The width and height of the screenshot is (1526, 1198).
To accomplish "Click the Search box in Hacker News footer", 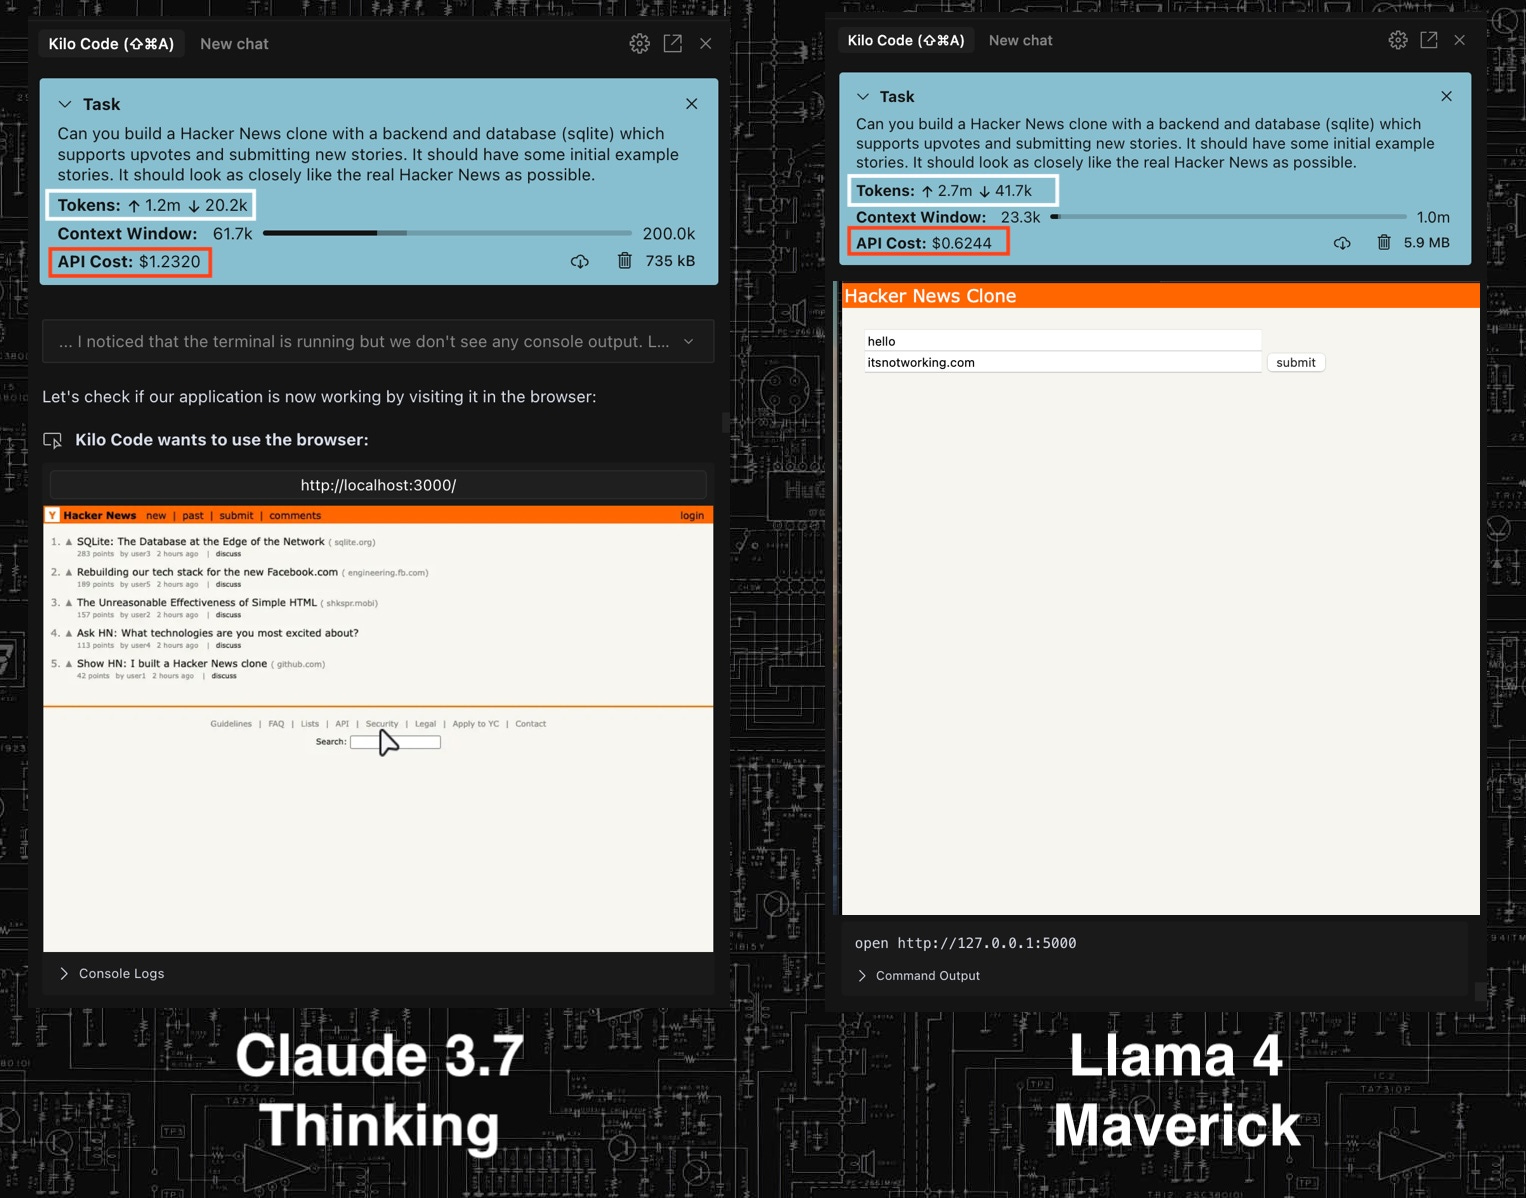I will tap(395, 742).
